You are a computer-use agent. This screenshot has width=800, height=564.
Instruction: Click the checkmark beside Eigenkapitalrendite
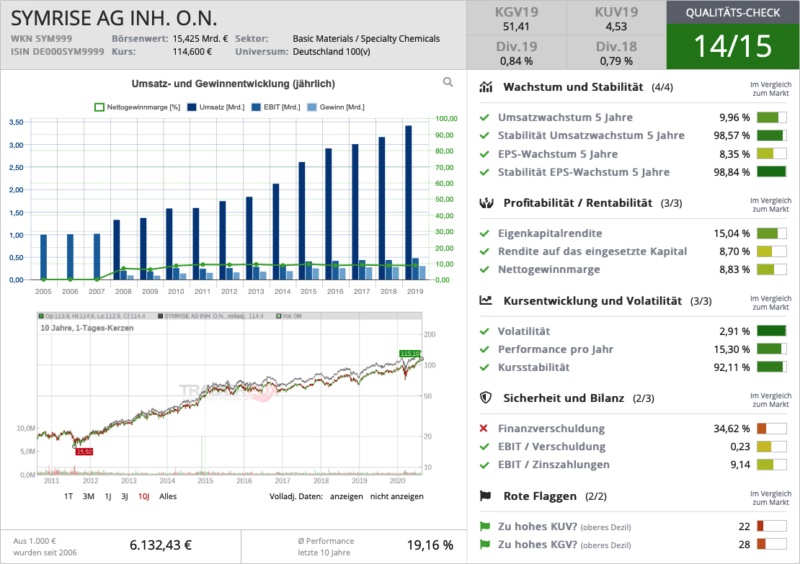tap(484, 233)
